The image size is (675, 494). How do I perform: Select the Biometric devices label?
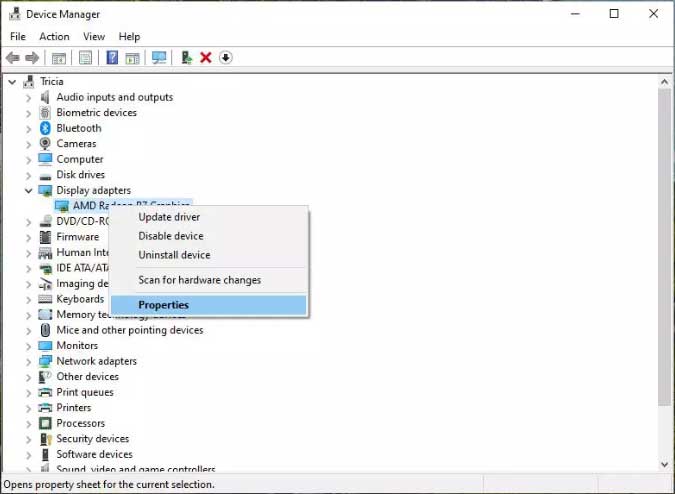click(96, 112)
